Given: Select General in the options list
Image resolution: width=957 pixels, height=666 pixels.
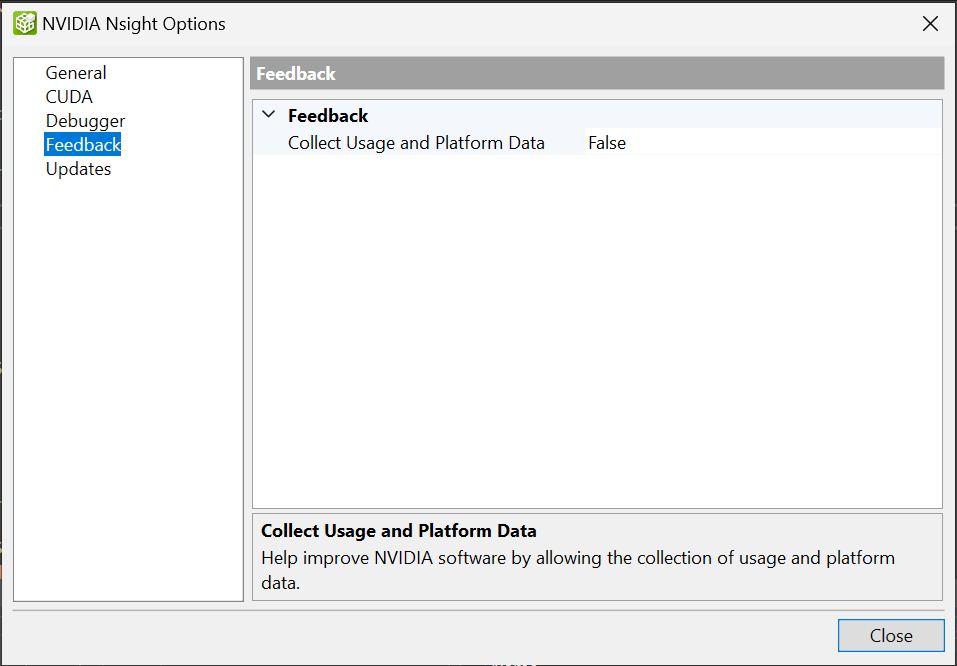Looking at the screenshot, I should pyautogui.click(x=76, y=73).
